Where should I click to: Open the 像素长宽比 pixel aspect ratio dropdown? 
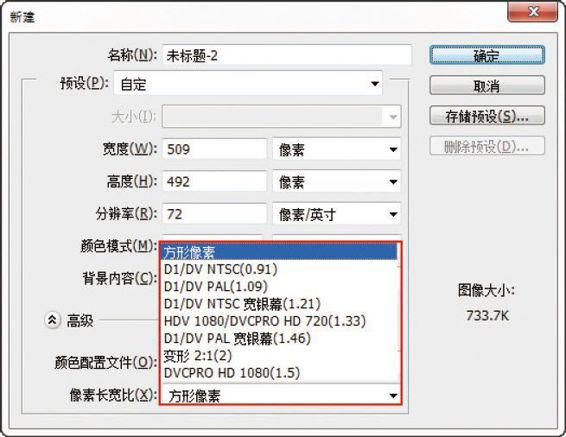[x=281, y=396]
